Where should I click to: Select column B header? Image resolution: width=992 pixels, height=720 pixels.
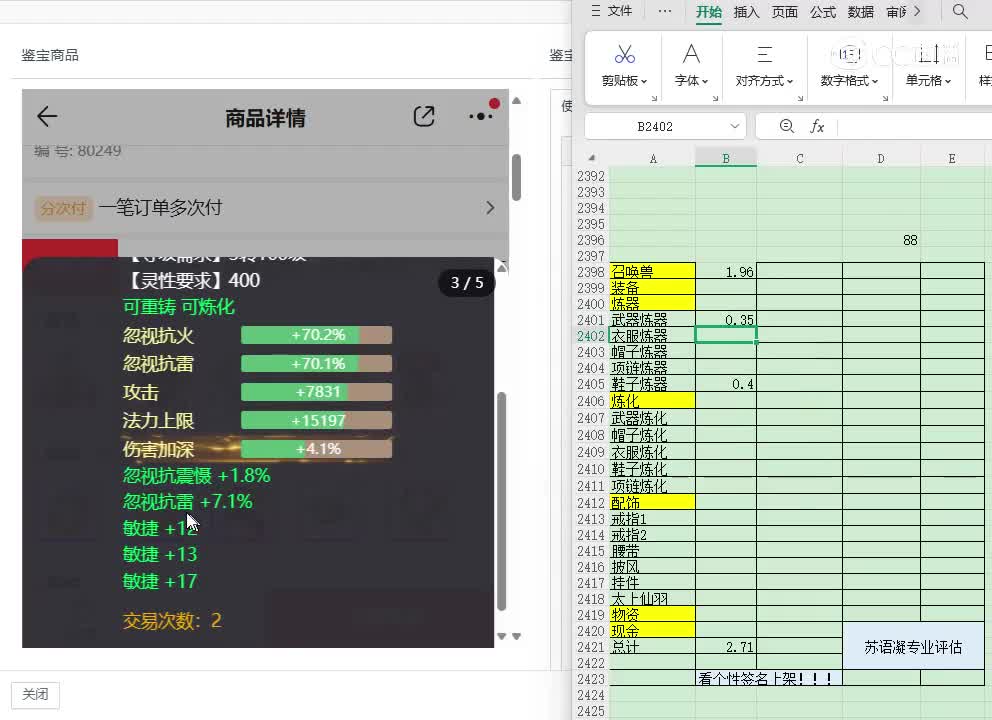pyautogui.click(x=726, y=159)
